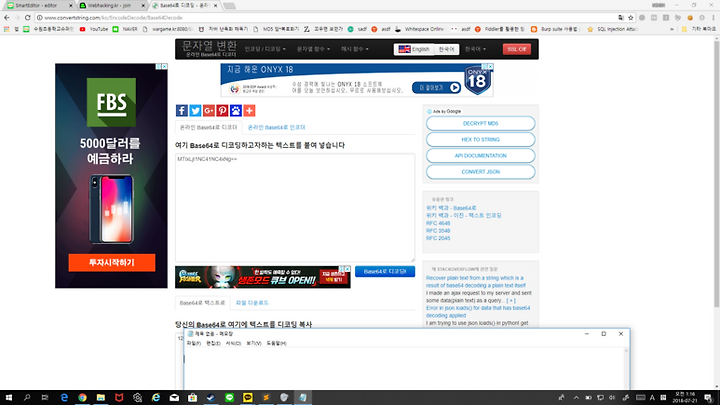Open Settings gear in taskbar

point(137,398)
